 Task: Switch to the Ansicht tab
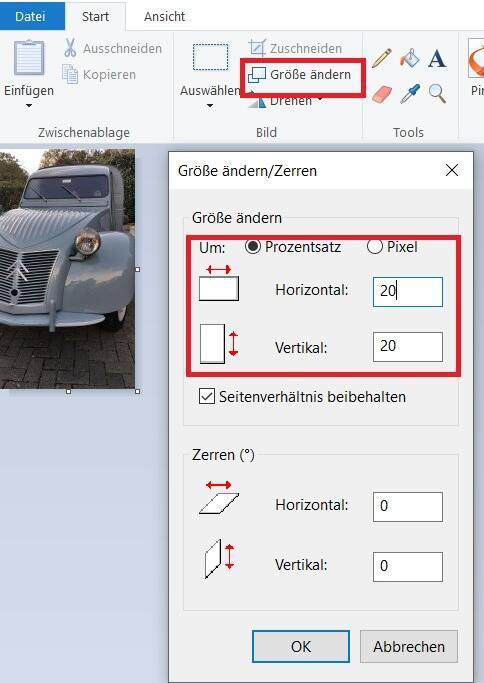165,16
